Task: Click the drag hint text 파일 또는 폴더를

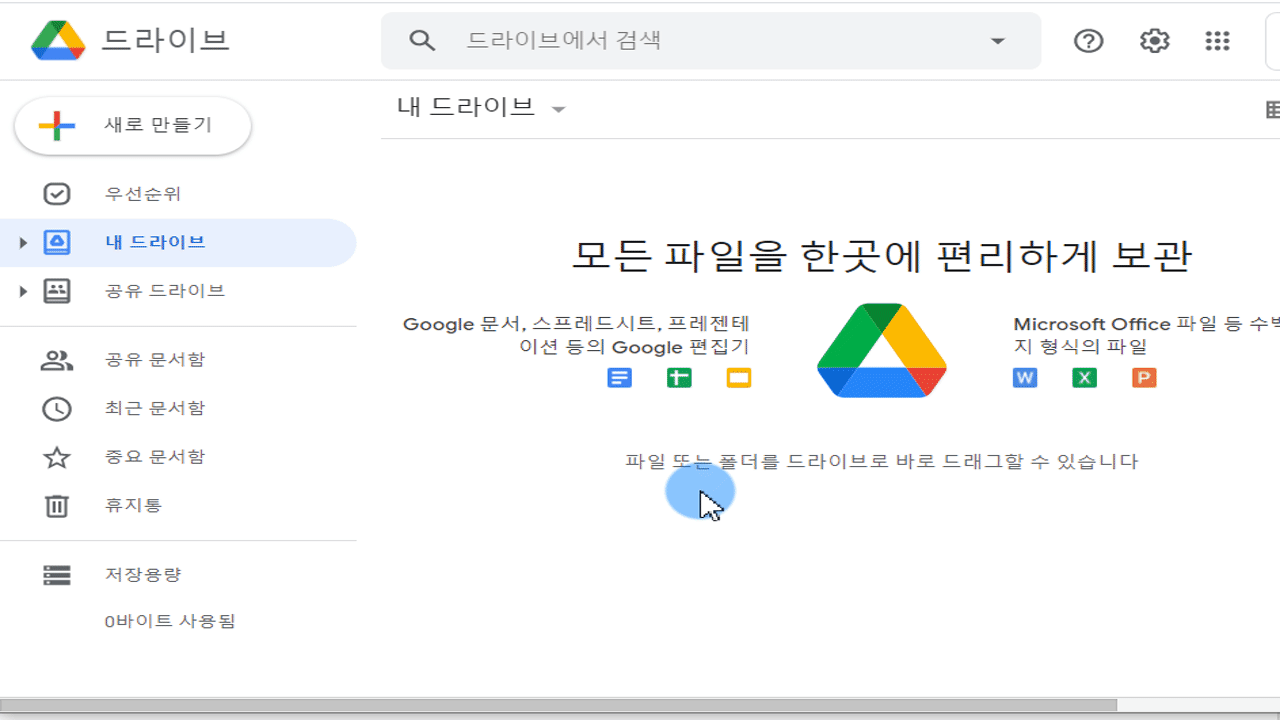Action: click(x=701, y=461)
